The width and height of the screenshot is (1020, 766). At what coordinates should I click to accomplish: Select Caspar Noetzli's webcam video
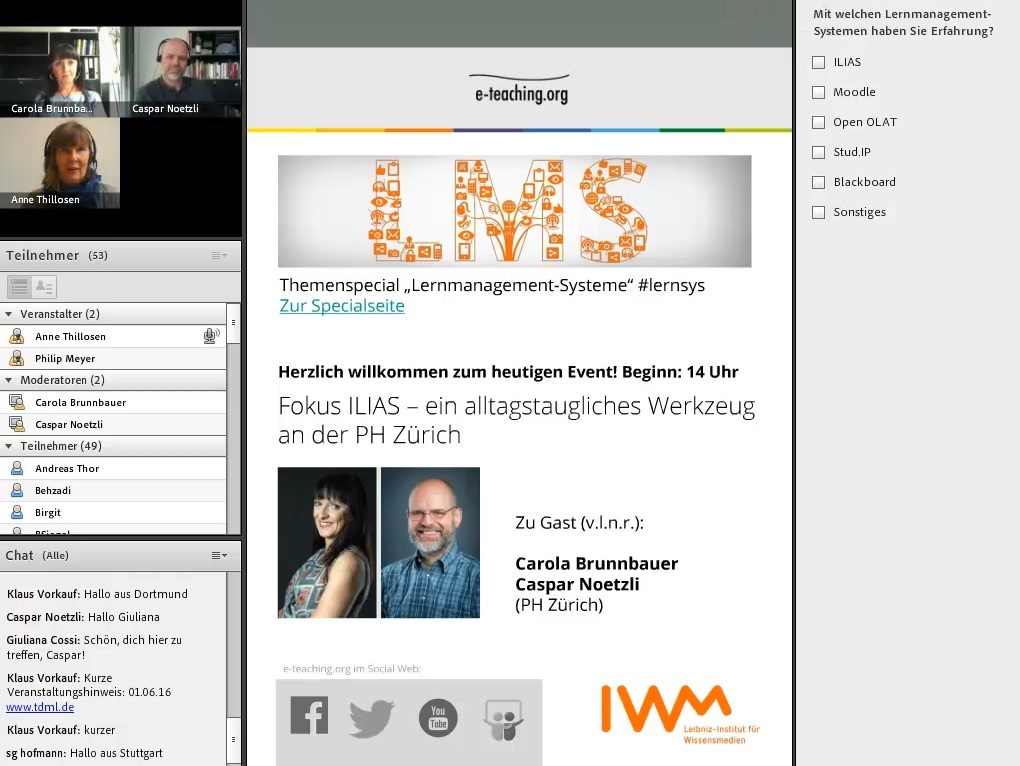(181, 72)
